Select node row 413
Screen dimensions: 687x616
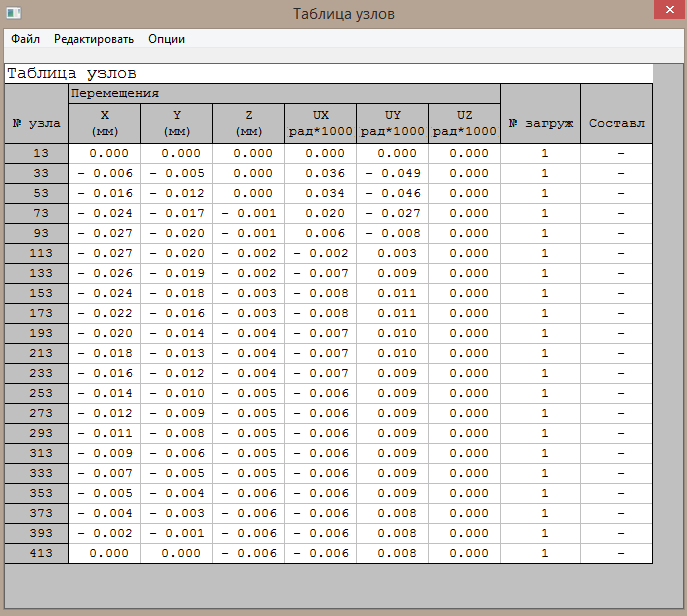[36, 553]
